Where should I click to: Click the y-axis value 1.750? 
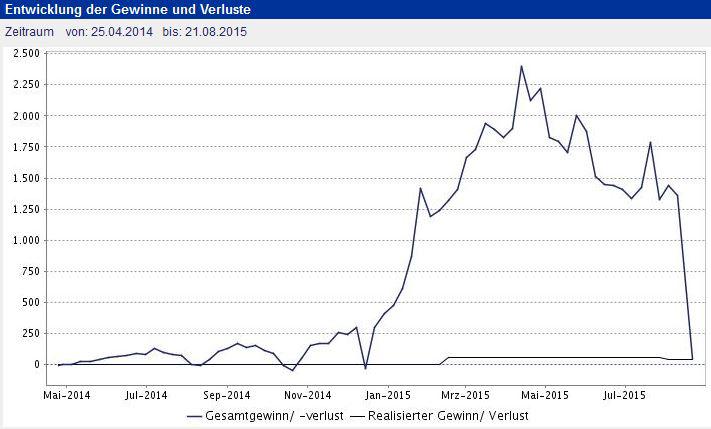(26, 147)
